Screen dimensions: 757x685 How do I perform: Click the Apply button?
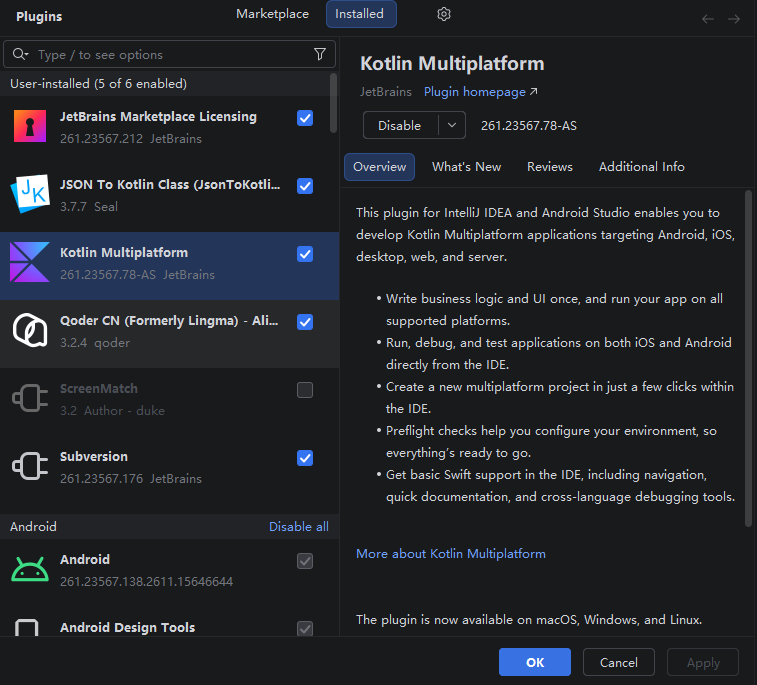click(703, 662)
